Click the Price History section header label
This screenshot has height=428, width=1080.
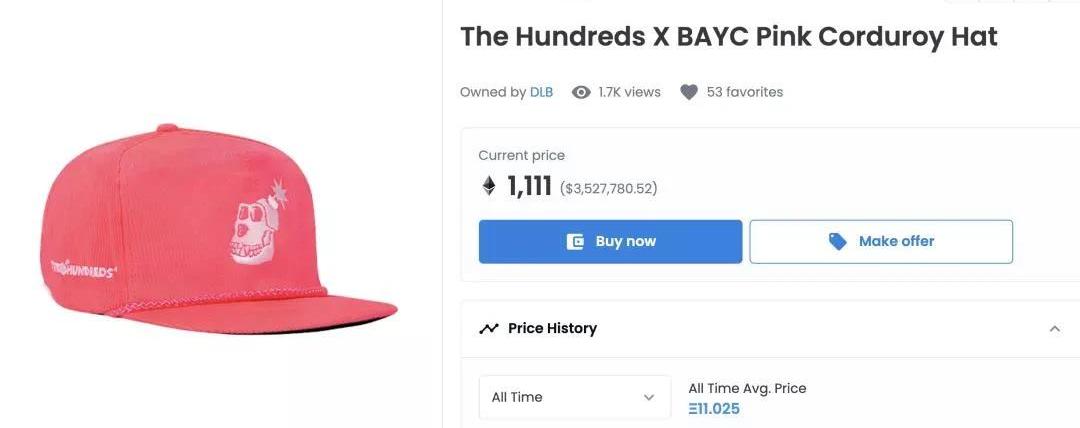point(552,328)
